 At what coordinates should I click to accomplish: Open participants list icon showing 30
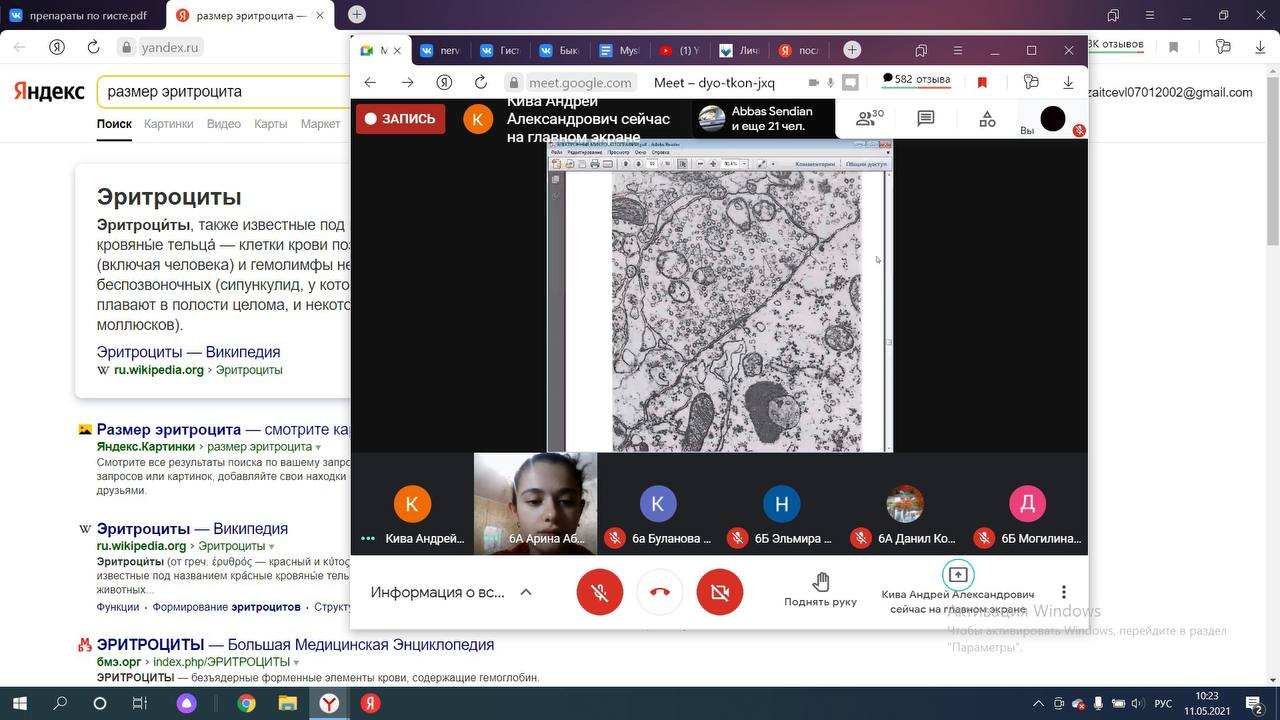pyautogui.click(x=870, y=119)
